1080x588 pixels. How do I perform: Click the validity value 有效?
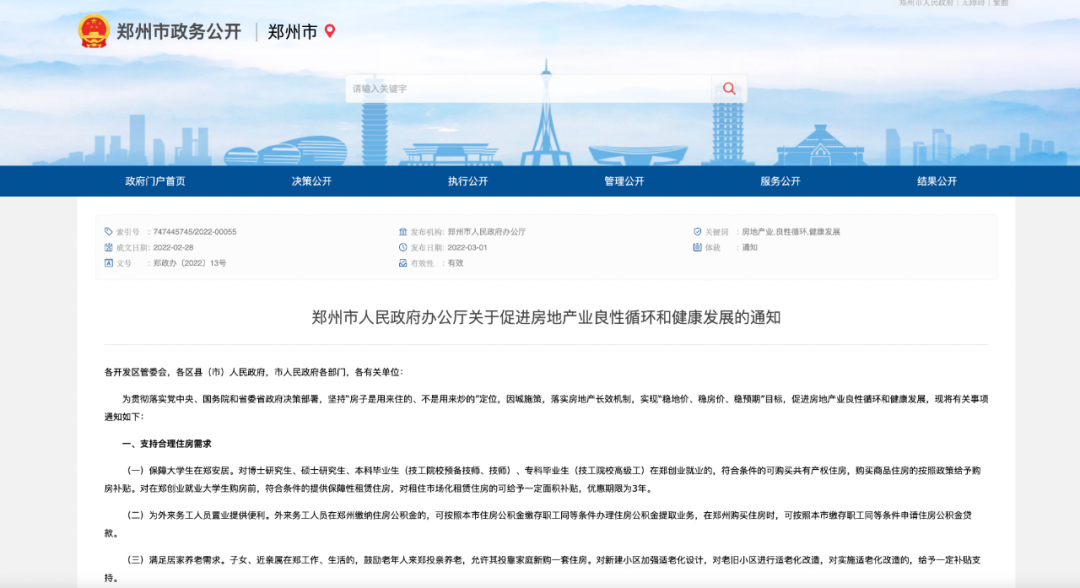click(455, 263)
